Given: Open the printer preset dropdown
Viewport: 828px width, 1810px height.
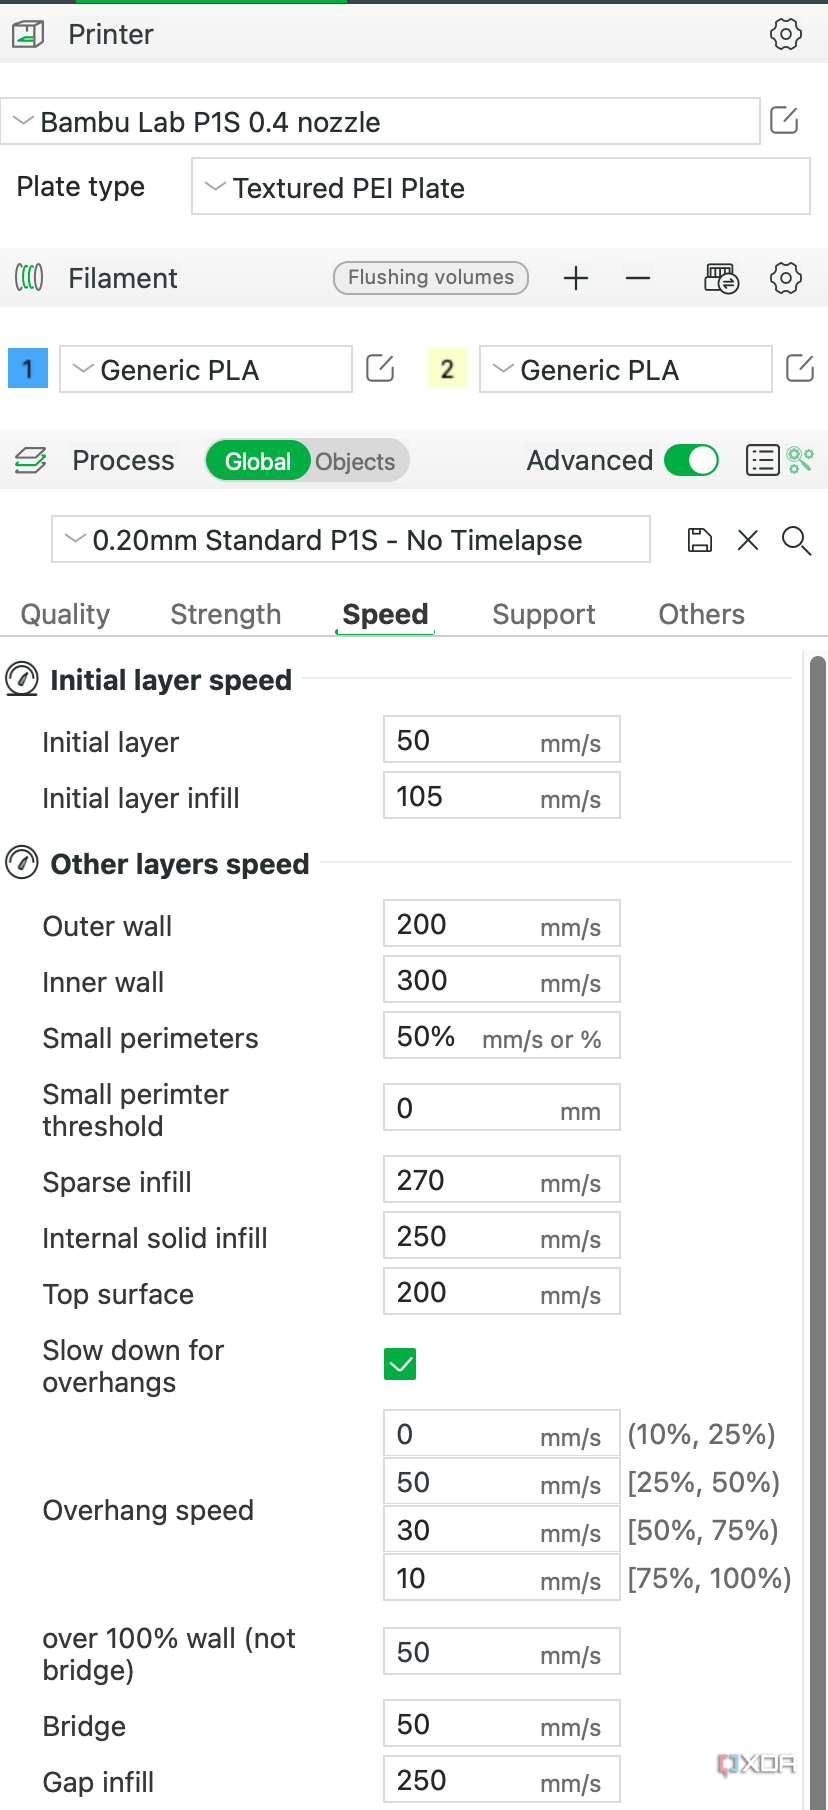Looking at the screenshot, I should [380, 121].
